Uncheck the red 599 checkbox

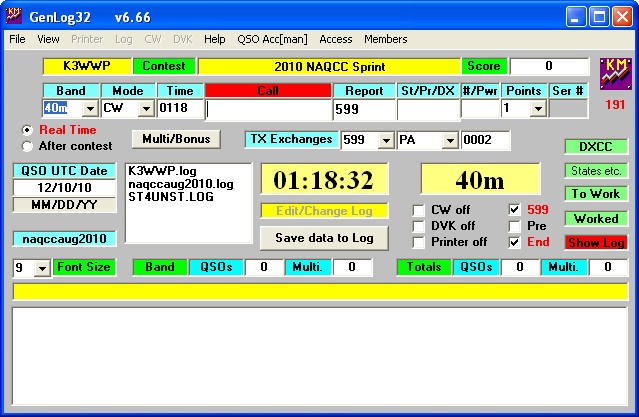514,210
